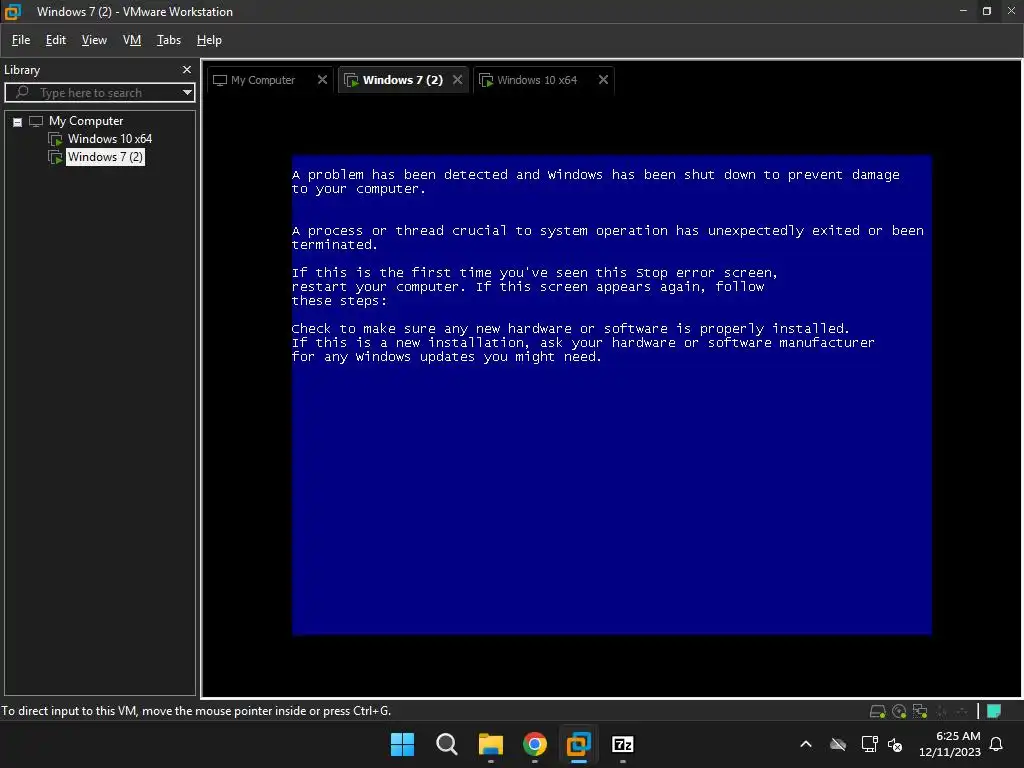The image size is (1024, 768).
Task: Click the dimmed sound card status icon
Action: click(x=961, y=711)
